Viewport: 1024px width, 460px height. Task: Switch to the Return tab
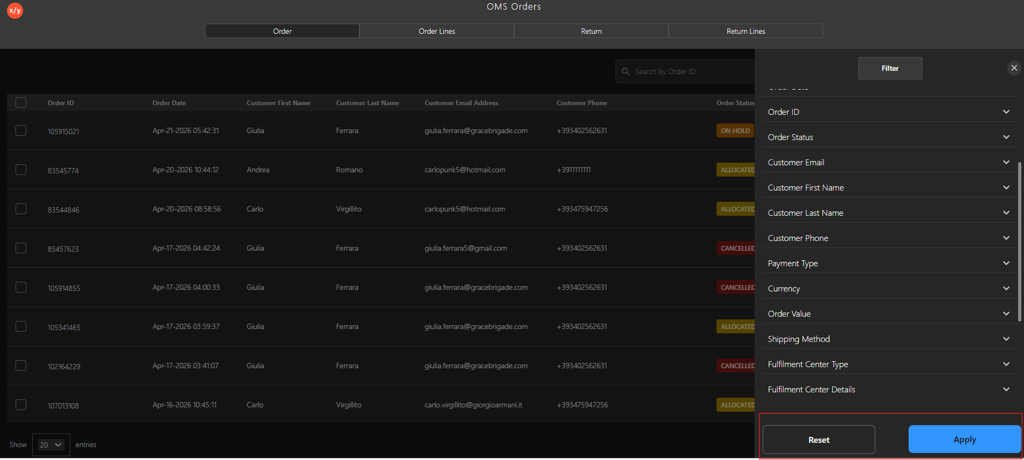[x=591, y=31]
